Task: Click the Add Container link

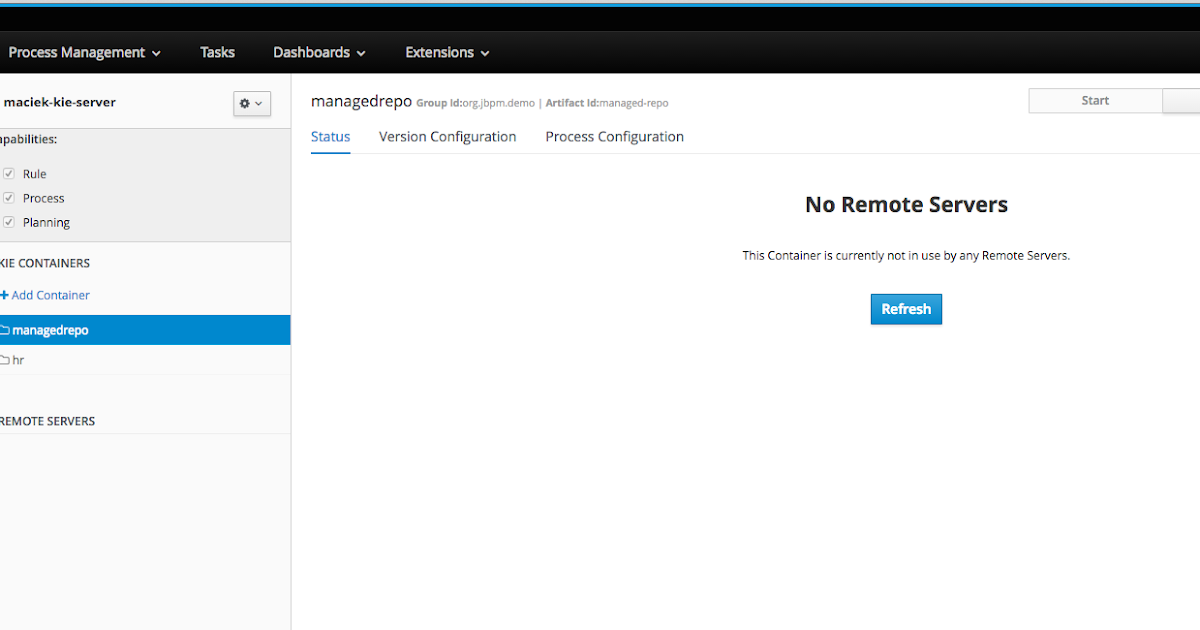Action: click(51, 295)
